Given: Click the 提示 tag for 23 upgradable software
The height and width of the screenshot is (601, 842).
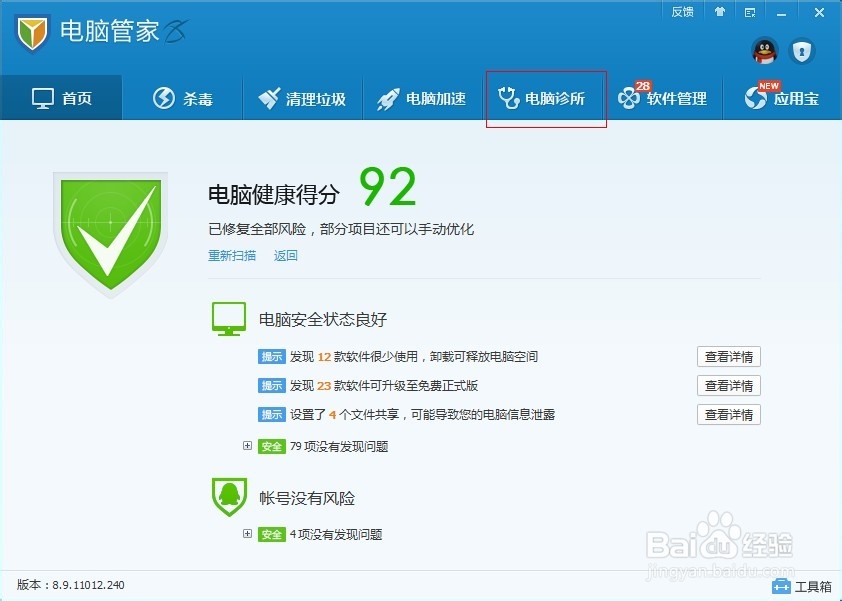Looking at the screenshot, I should (x=272, y=386).
